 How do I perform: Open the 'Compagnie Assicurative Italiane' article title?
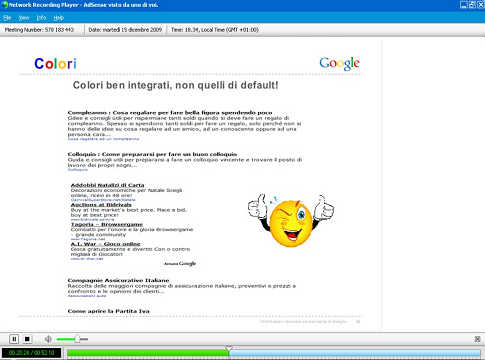point(118,280)
